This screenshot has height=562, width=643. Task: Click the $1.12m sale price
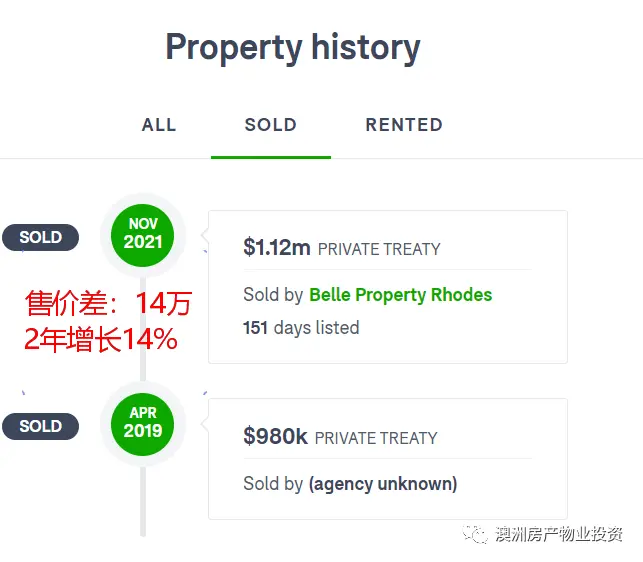[277, 248]
